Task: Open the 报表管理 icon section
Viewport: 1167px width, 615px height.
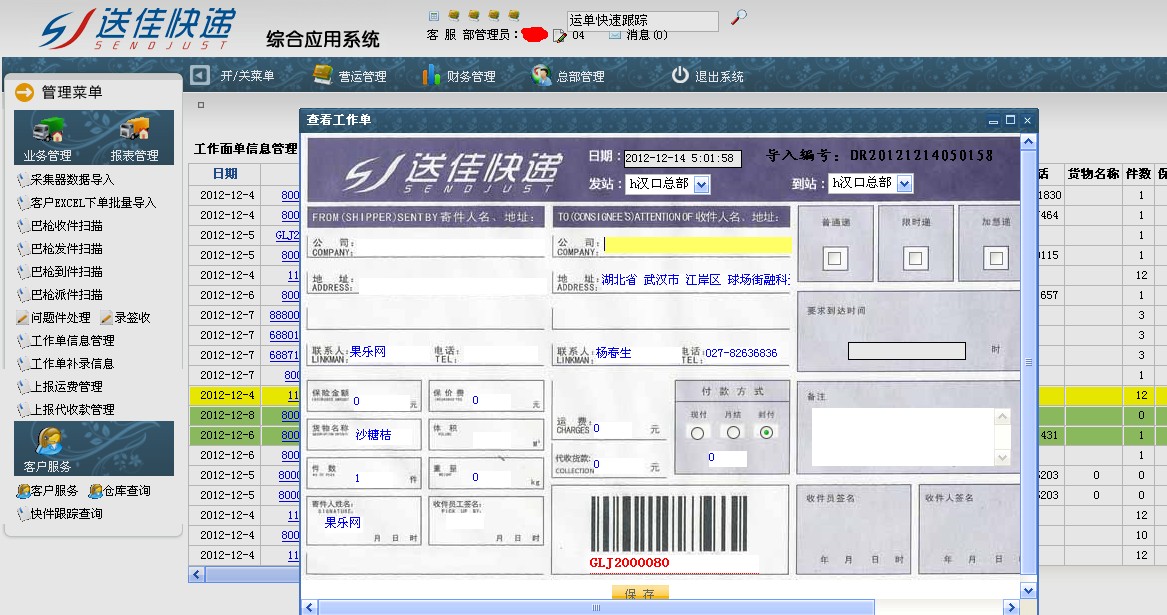Action: (x=134, y=133)
